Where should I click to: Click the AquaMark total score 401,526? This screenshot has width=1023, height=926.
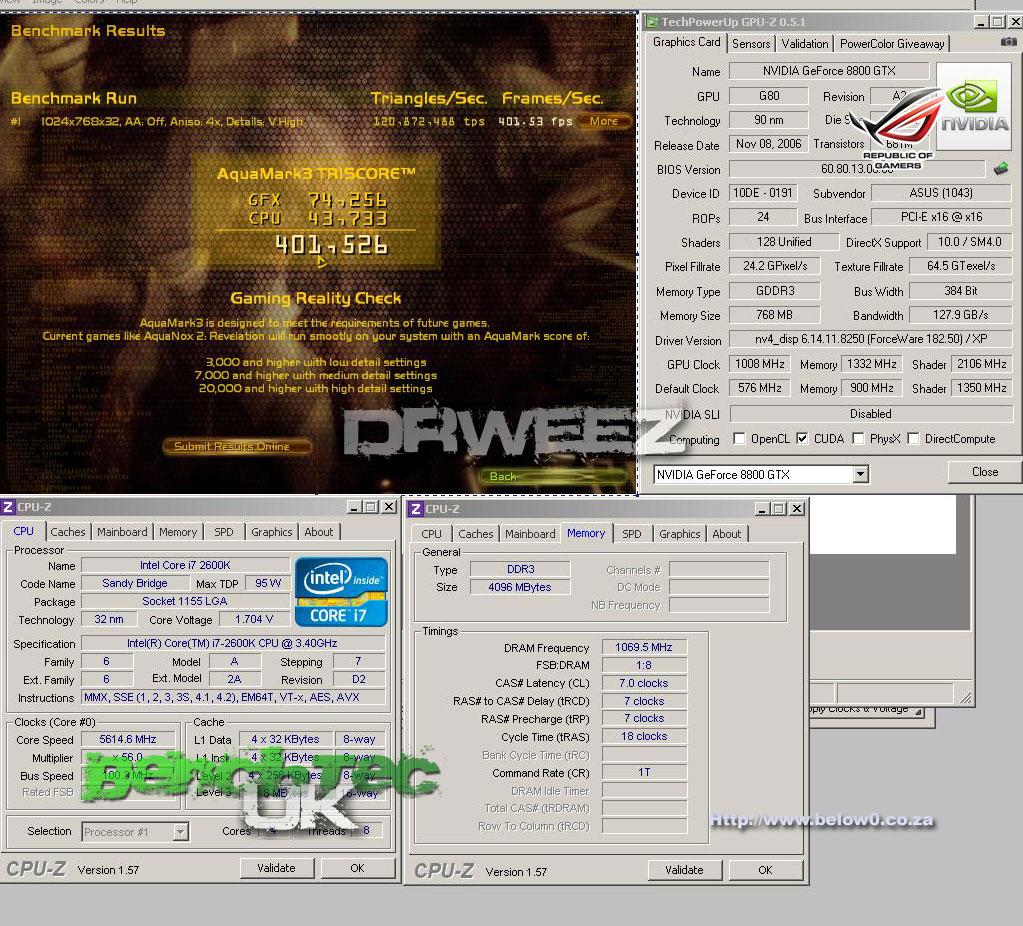pyautogui.click(x=331, y=245)
